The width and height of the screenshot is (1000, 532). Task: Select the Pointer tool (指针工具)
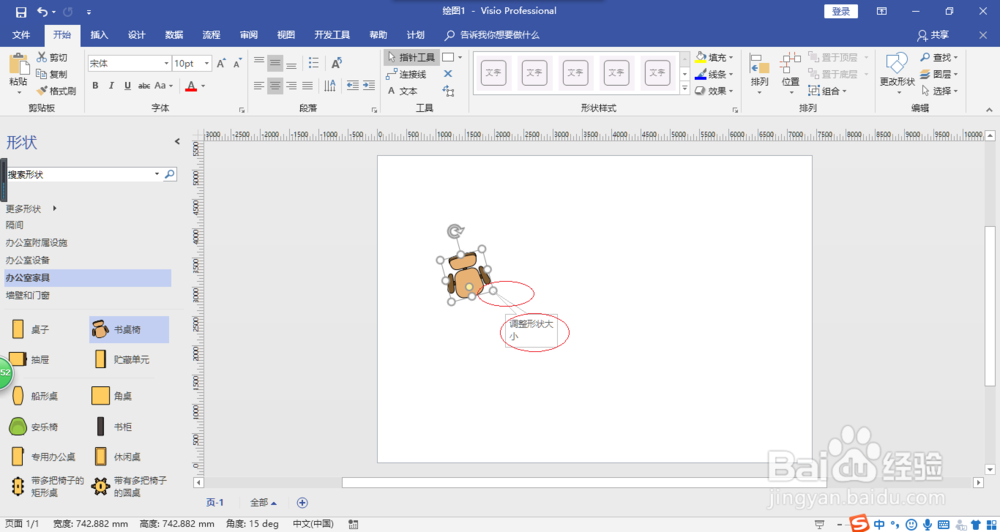411,57
